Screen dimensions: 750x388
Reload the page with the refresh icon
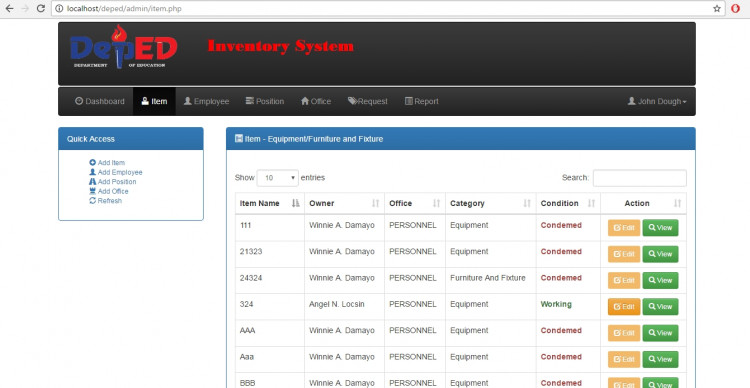[x=41, y=8]
